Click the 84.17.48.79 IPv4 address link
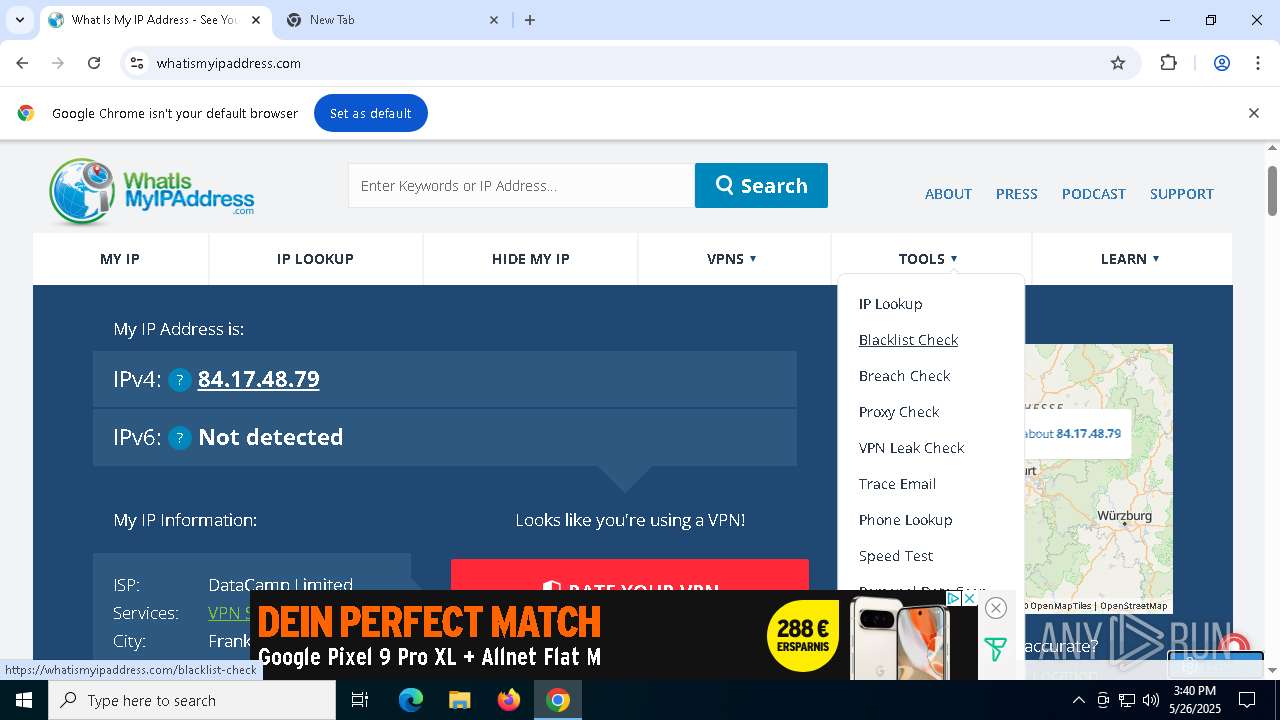Image resolution: width=1280 pixels, height=720 pixels. click(x=259, y=379)
